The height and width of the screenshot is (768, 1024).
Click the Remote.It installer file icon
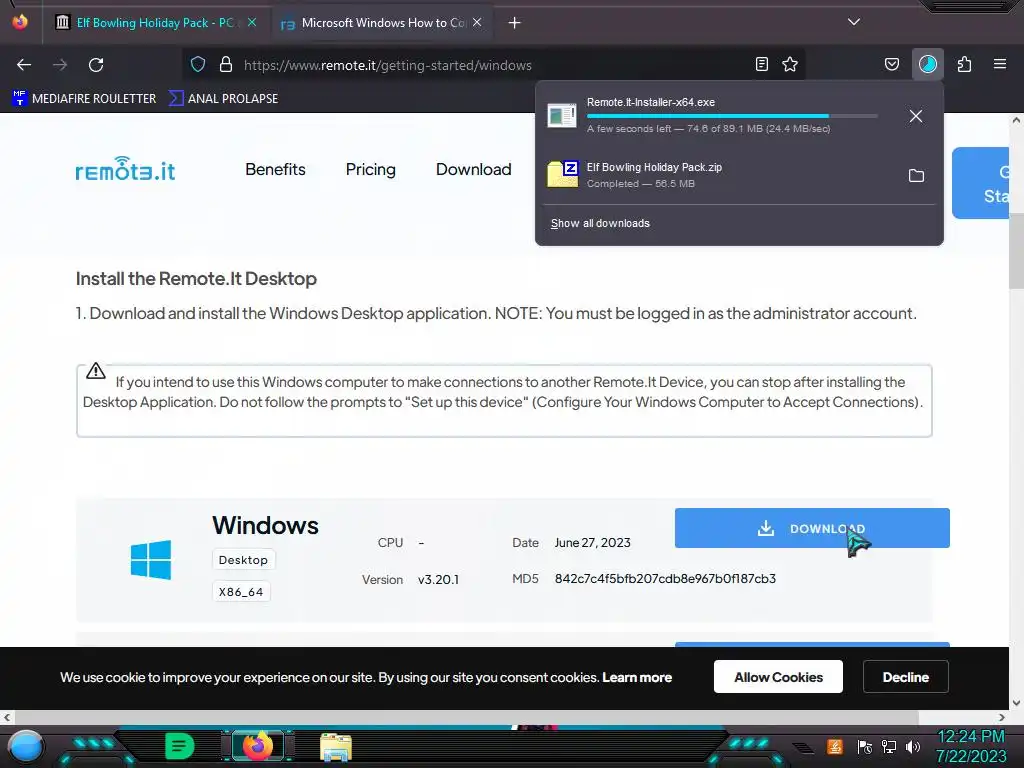[562, 115]
